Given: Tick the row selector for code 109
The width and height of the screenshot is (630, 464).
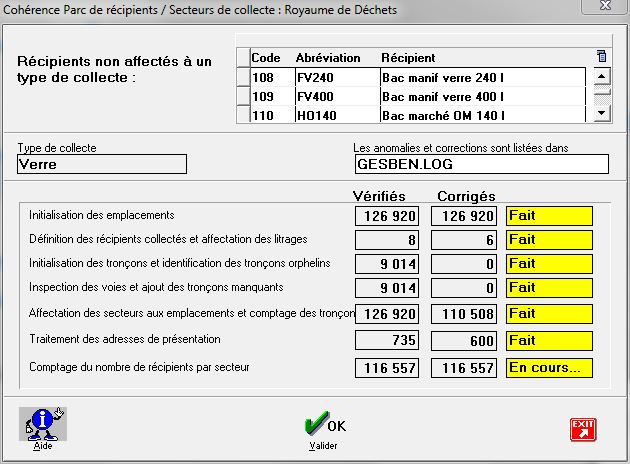Looking at the screenshot, I should click(x=242, y=96).
